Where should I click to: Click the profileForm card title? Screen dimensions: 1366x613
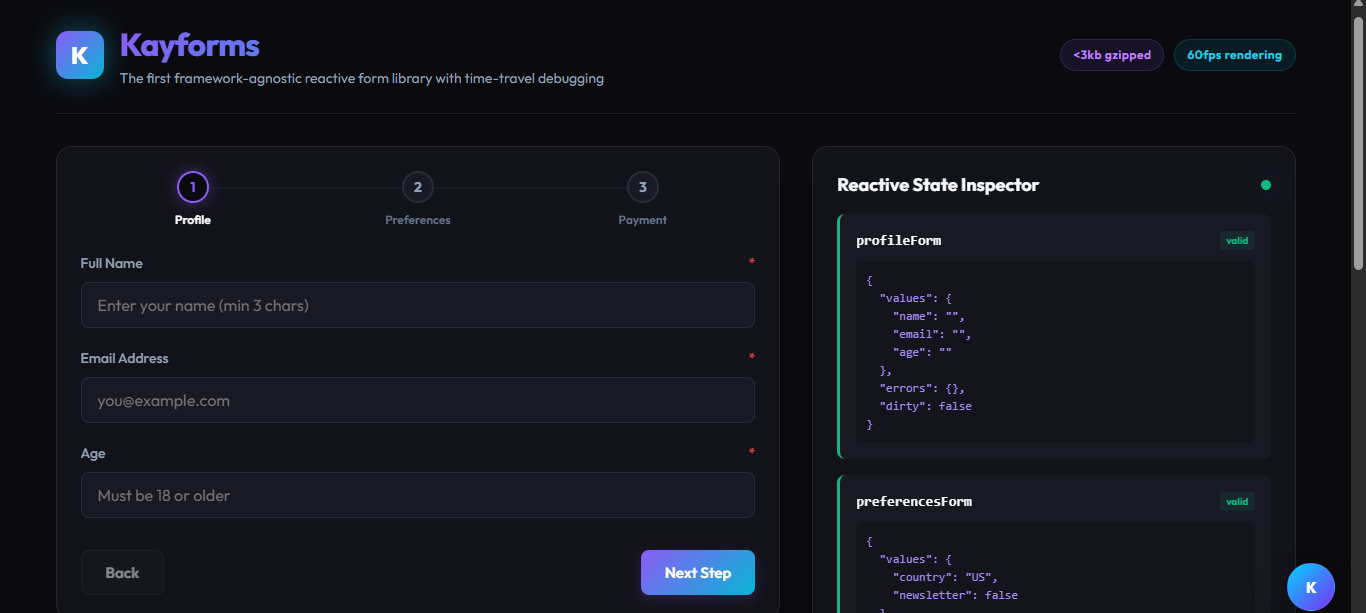click(899, 241)
